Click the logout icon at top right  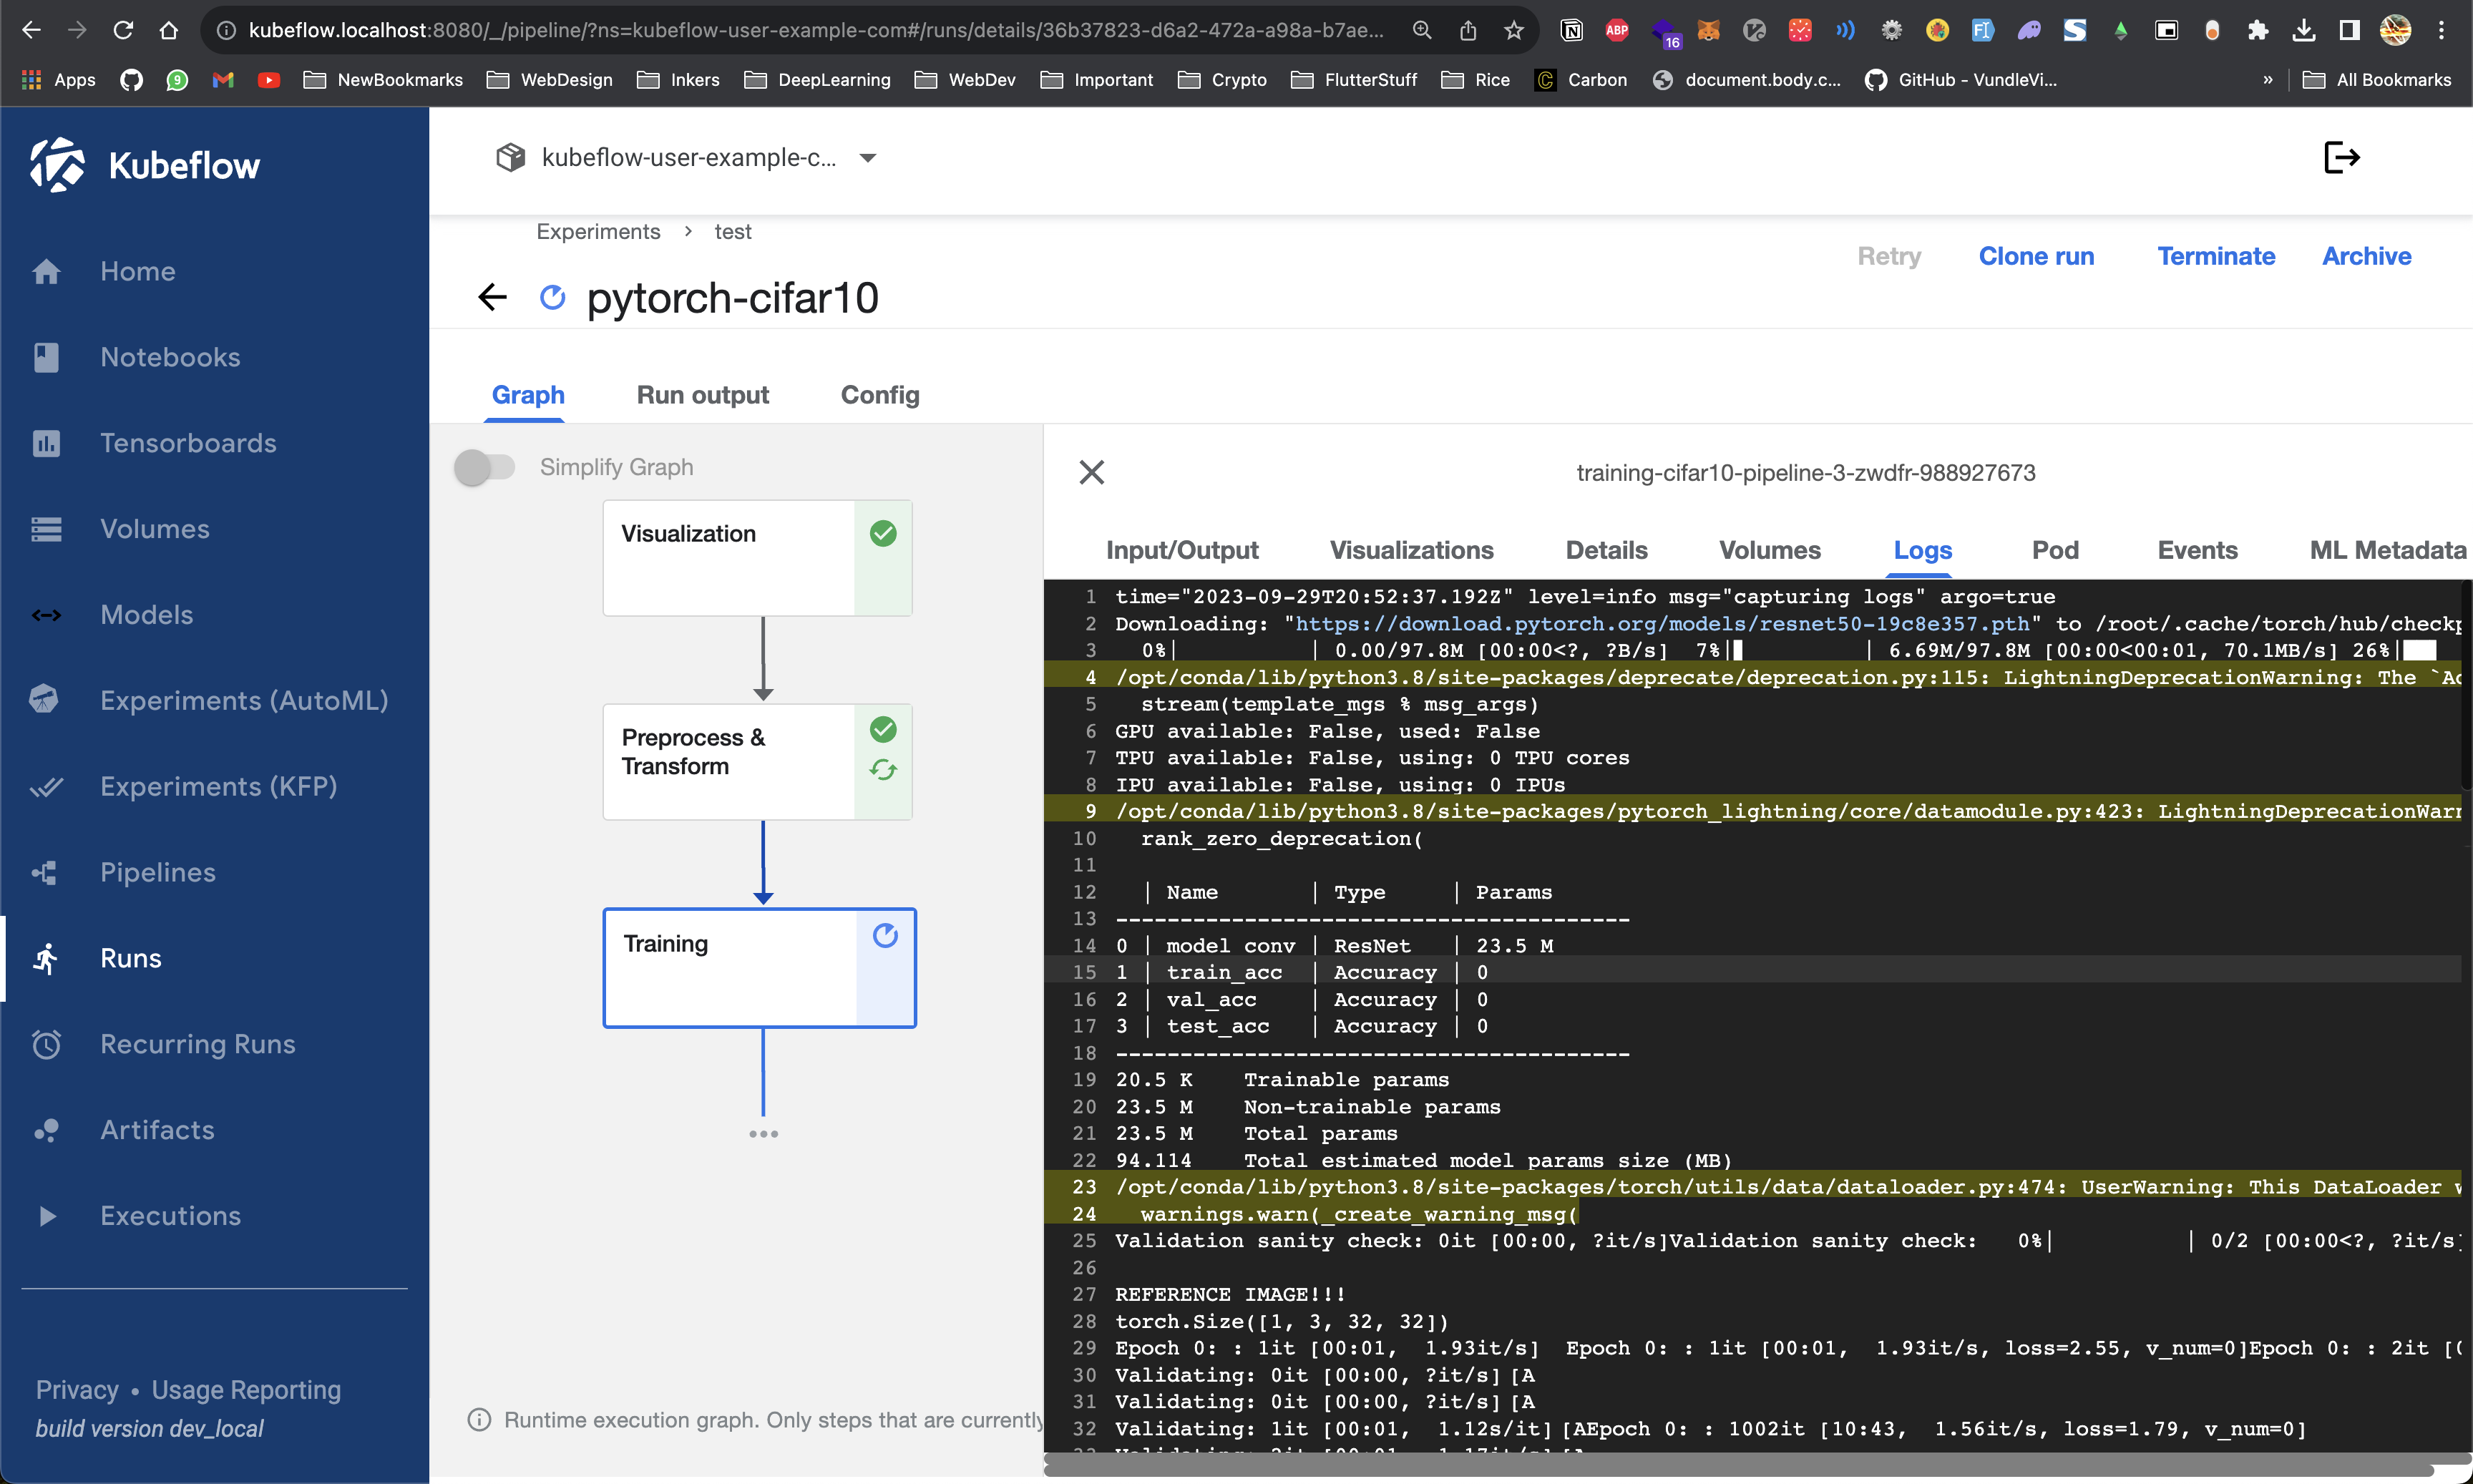click(2341, 158)
